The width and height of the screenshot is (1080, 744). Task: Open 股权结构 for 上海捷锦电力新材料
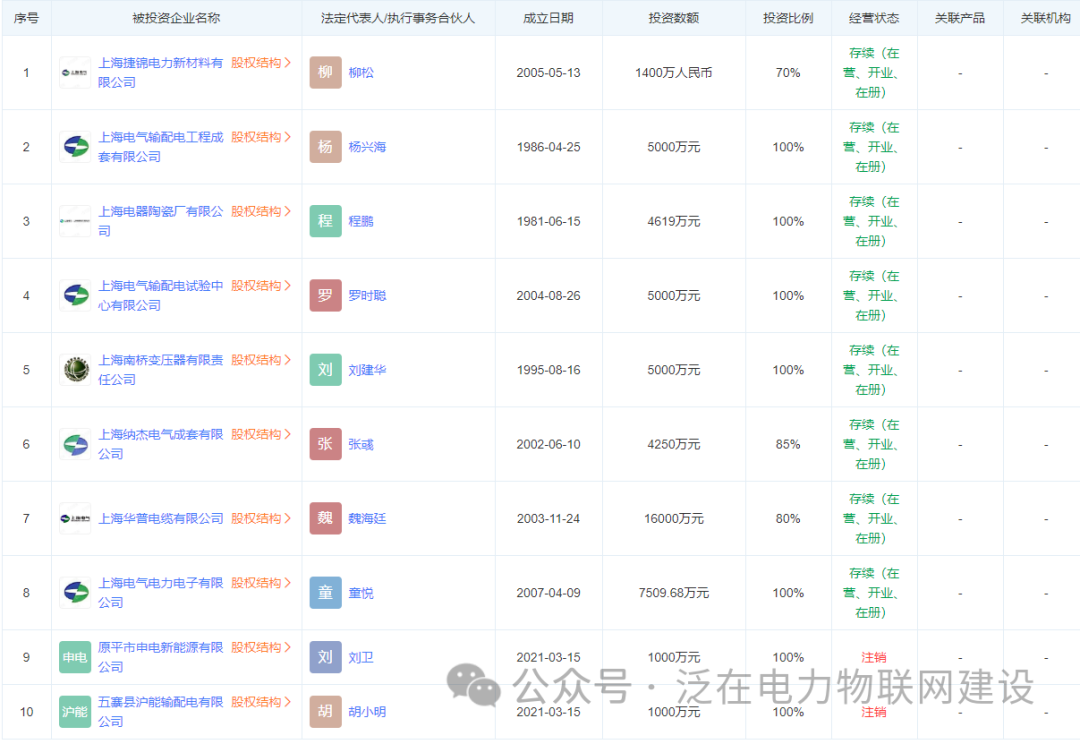click(x=261, y=63)
